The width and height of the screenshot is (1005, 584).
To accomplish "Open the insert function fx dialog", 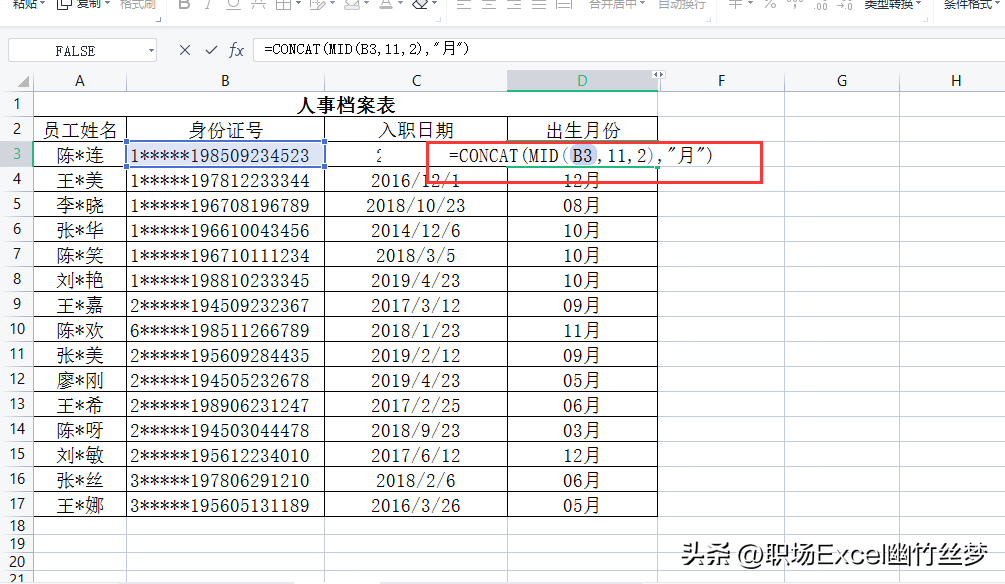I will point(237,50).
